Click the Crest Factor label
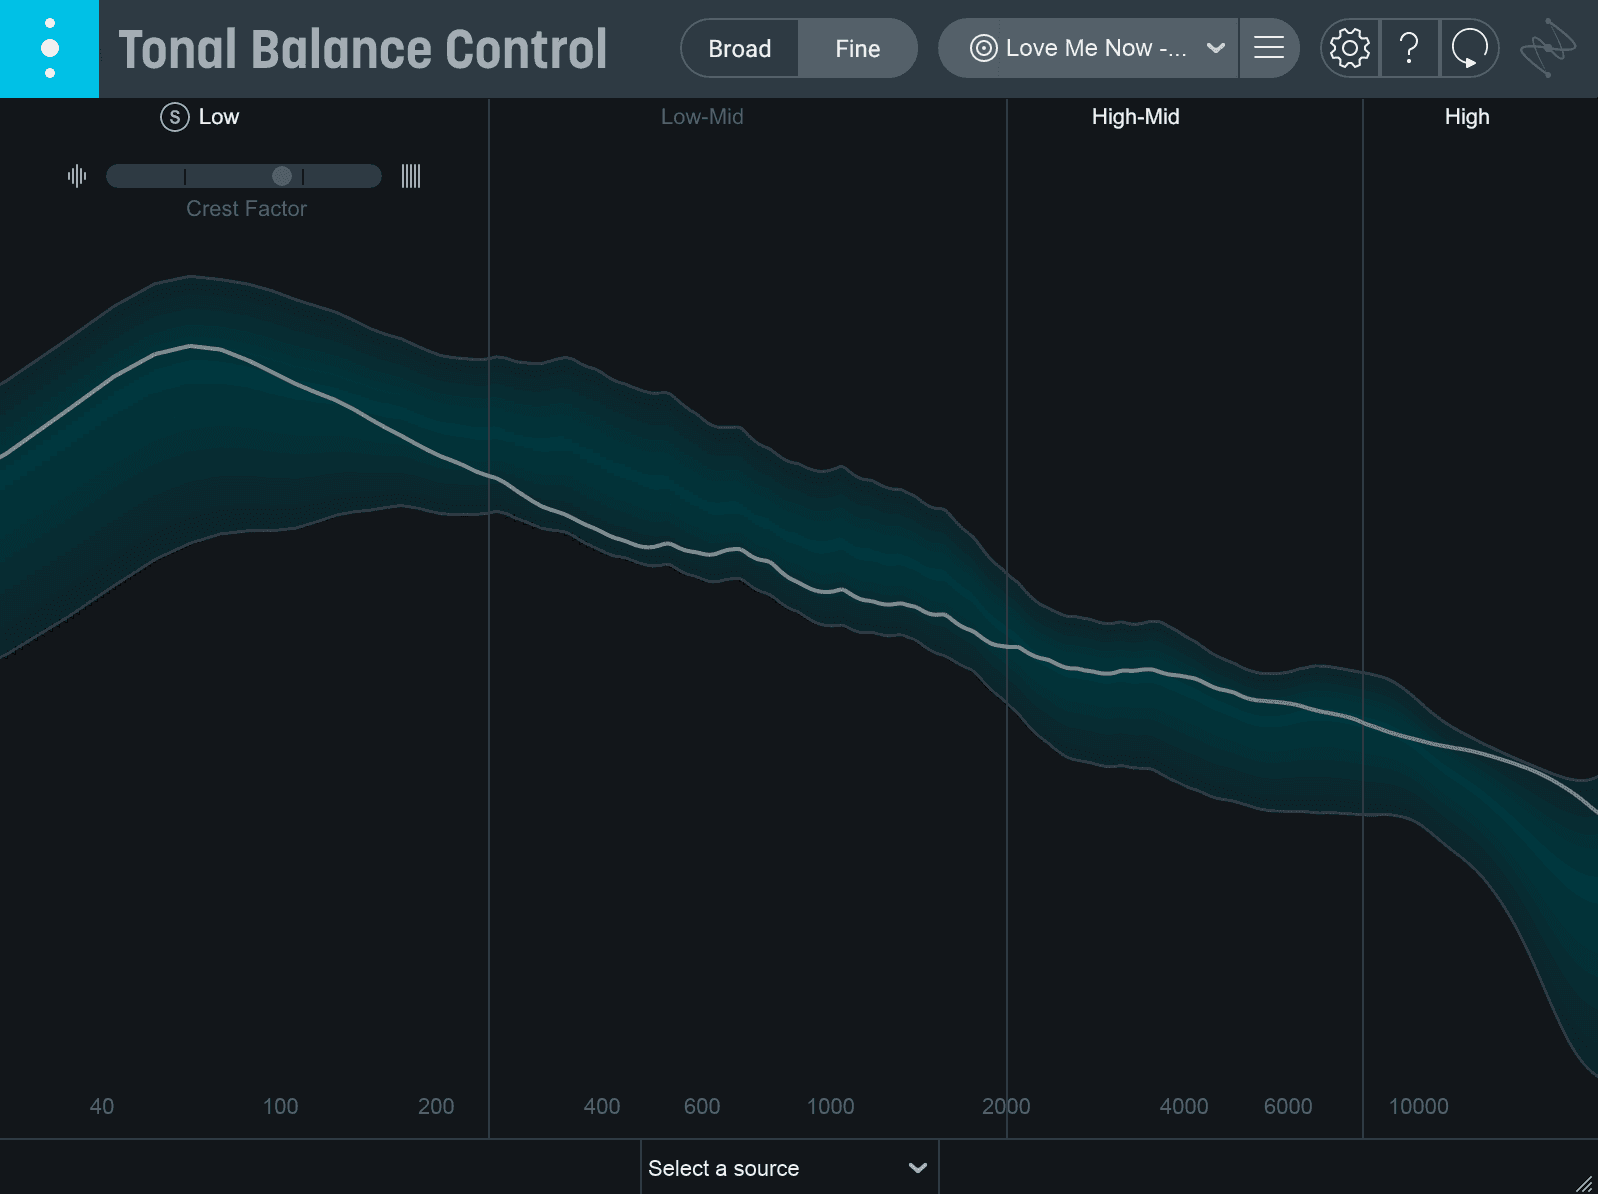Screen dimensions: 1598x1194 click(x=246, y=209)
